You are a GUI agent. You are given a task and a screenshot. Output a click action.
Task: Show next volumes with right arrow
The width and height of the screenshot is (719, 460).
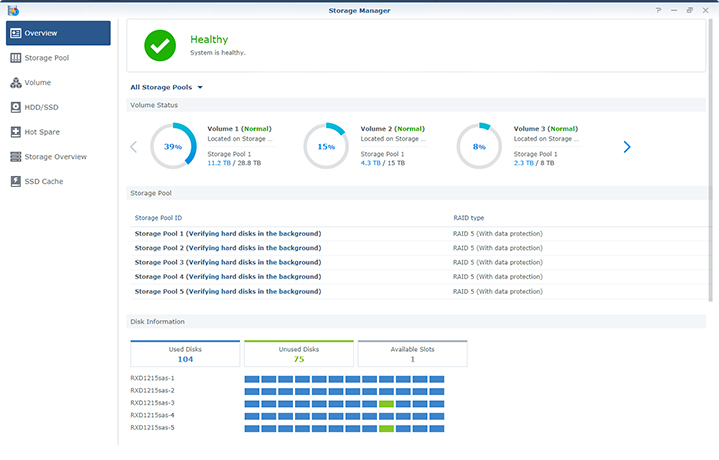point(627,147)
